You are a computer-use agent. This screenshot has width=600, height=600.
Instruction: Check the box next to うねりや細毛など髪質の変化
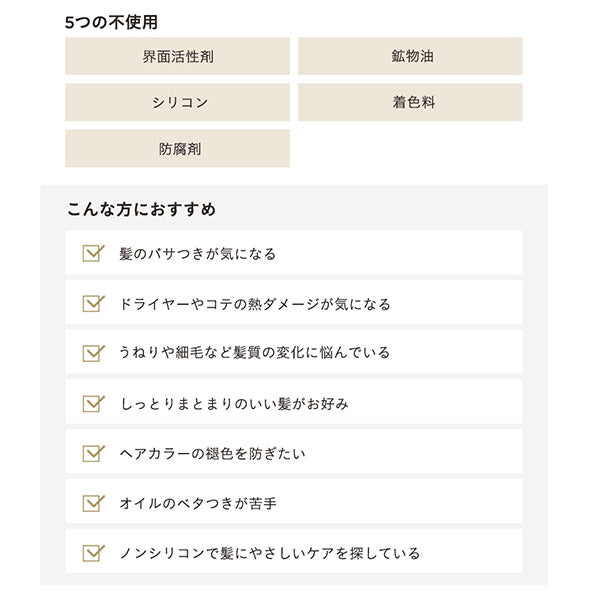(93, 353)
